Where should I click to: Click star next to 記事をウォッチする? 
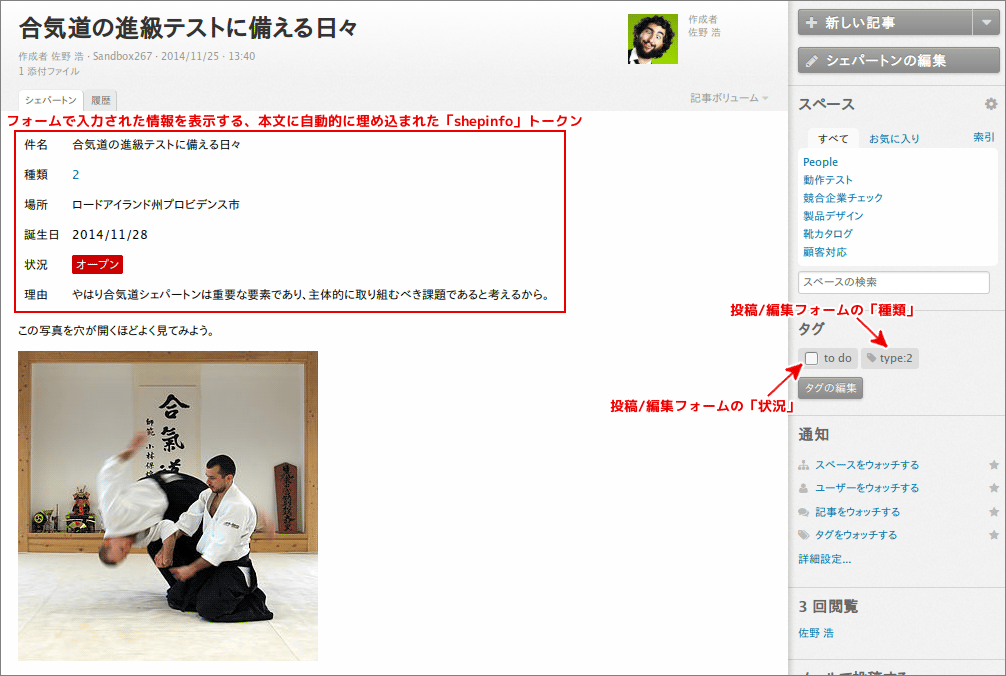click(993, 512)
